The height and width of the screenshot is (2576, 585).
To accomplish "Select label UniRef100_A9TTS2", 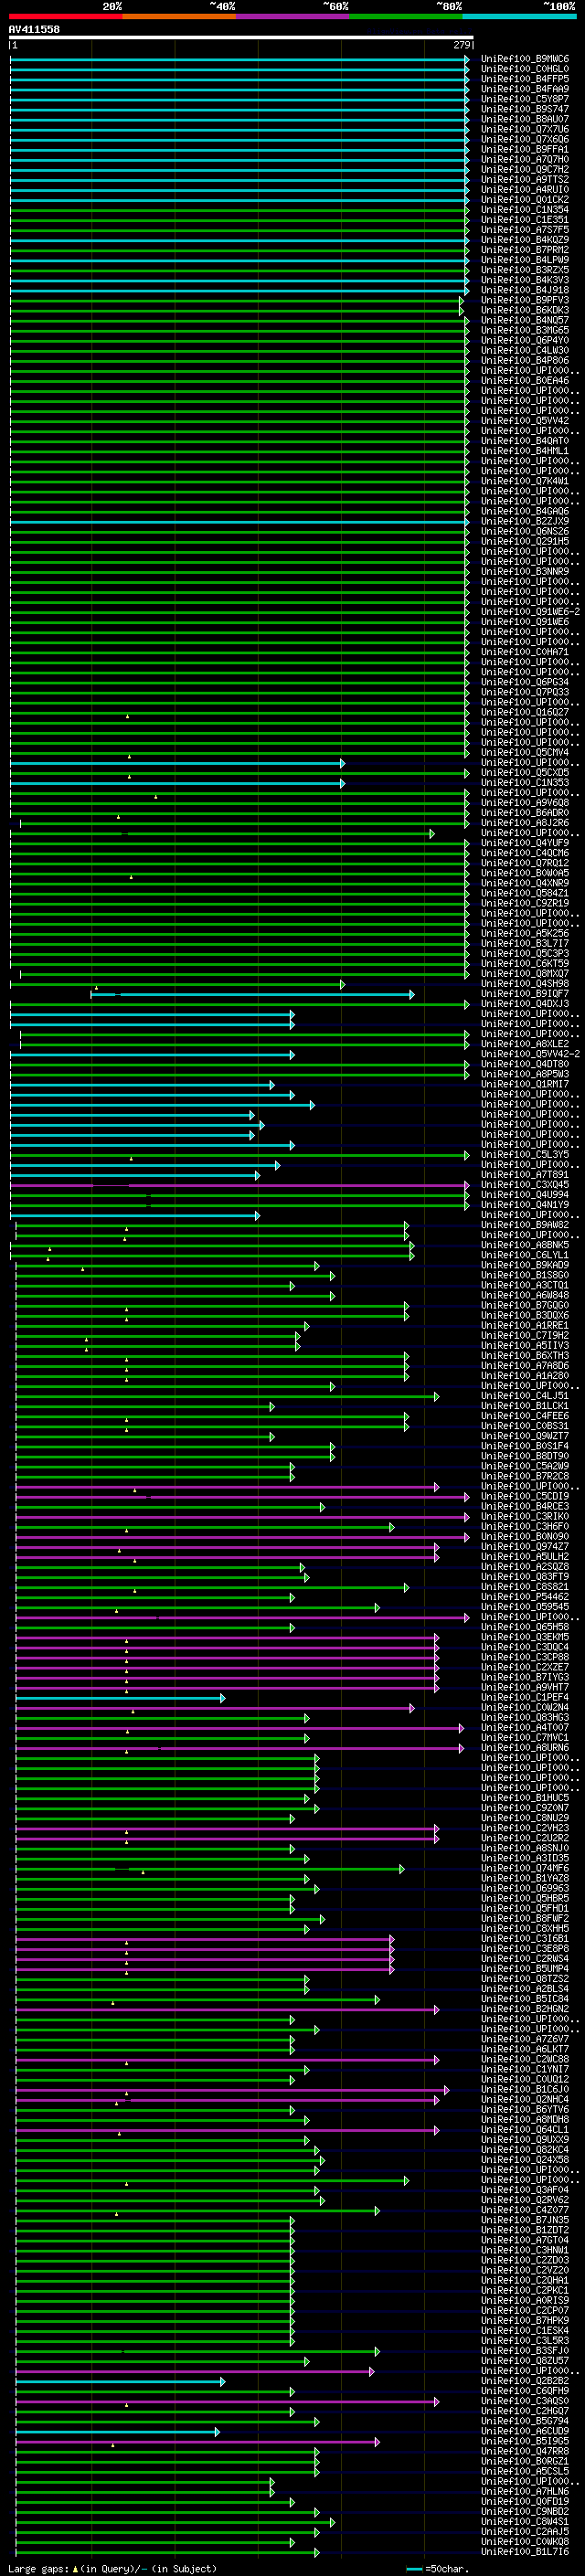I will click(x=525, y=179).
